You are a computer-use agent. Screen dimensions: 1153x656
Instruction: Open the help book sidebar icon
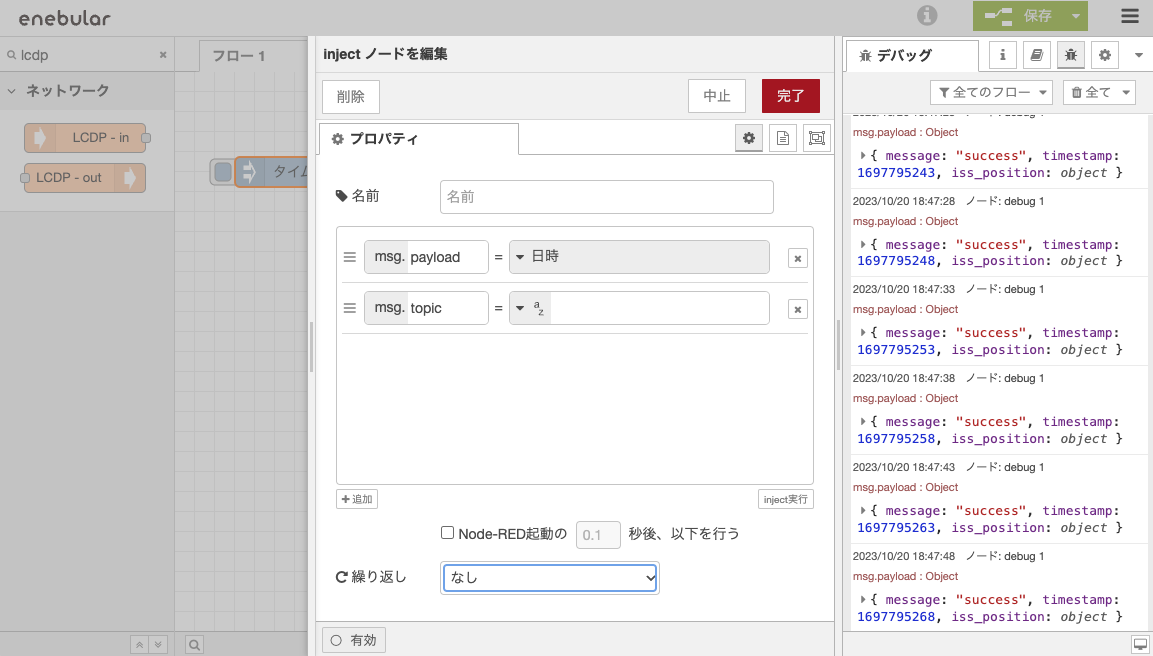[x=1037, y=55]
